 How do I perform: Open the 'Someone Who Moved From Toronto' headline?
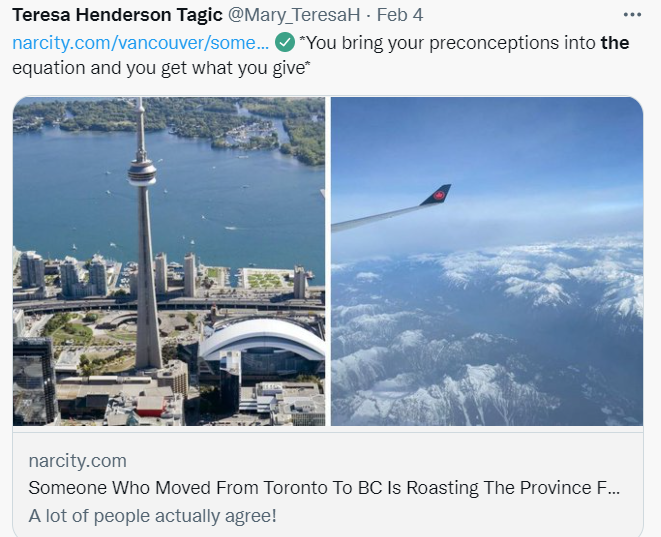(x=324, y=489)
